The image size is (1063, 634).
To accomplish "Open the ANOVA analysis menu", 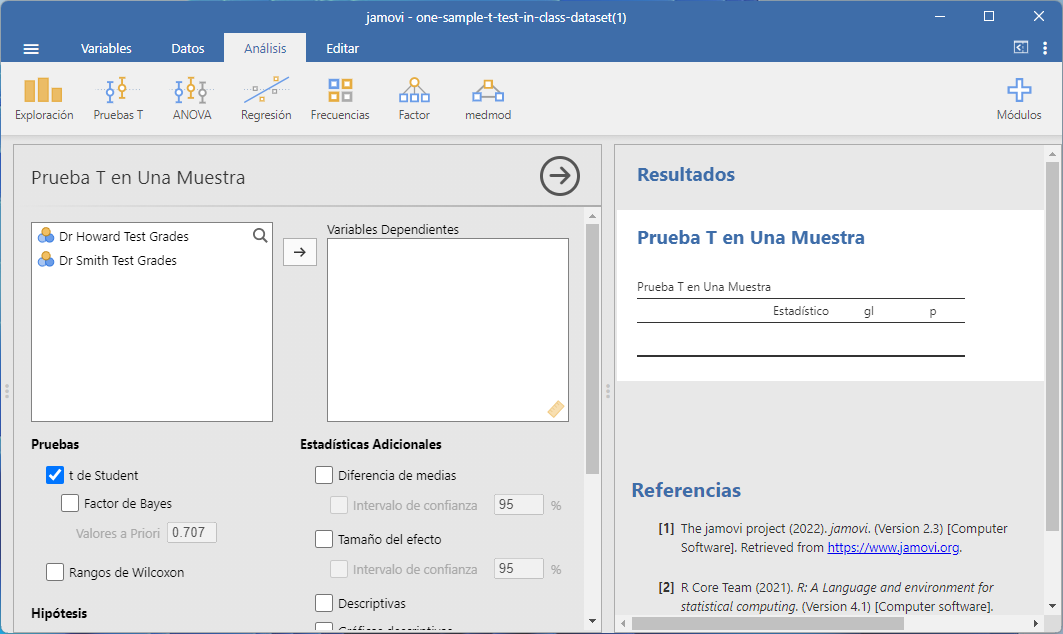I will [192, 99].
